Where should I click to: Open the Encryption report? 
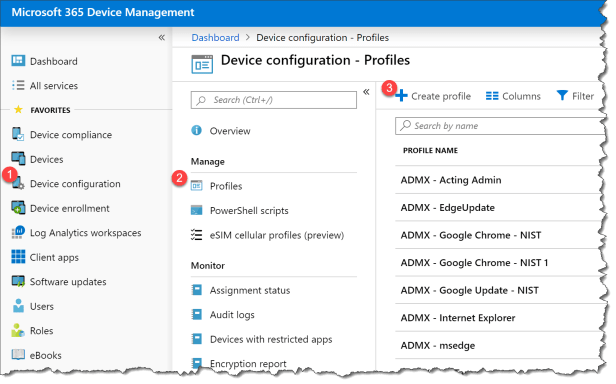click(x=248, y=364)
